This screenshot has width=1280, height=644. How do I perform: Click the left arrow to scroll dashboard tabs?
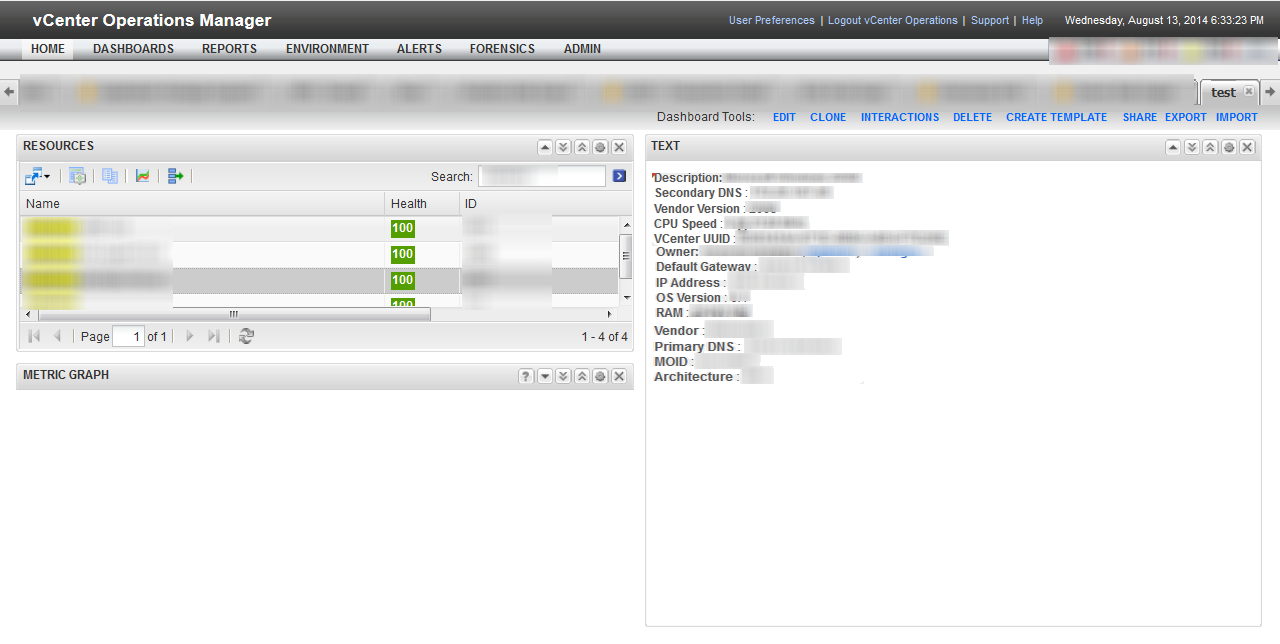(9, 91)
